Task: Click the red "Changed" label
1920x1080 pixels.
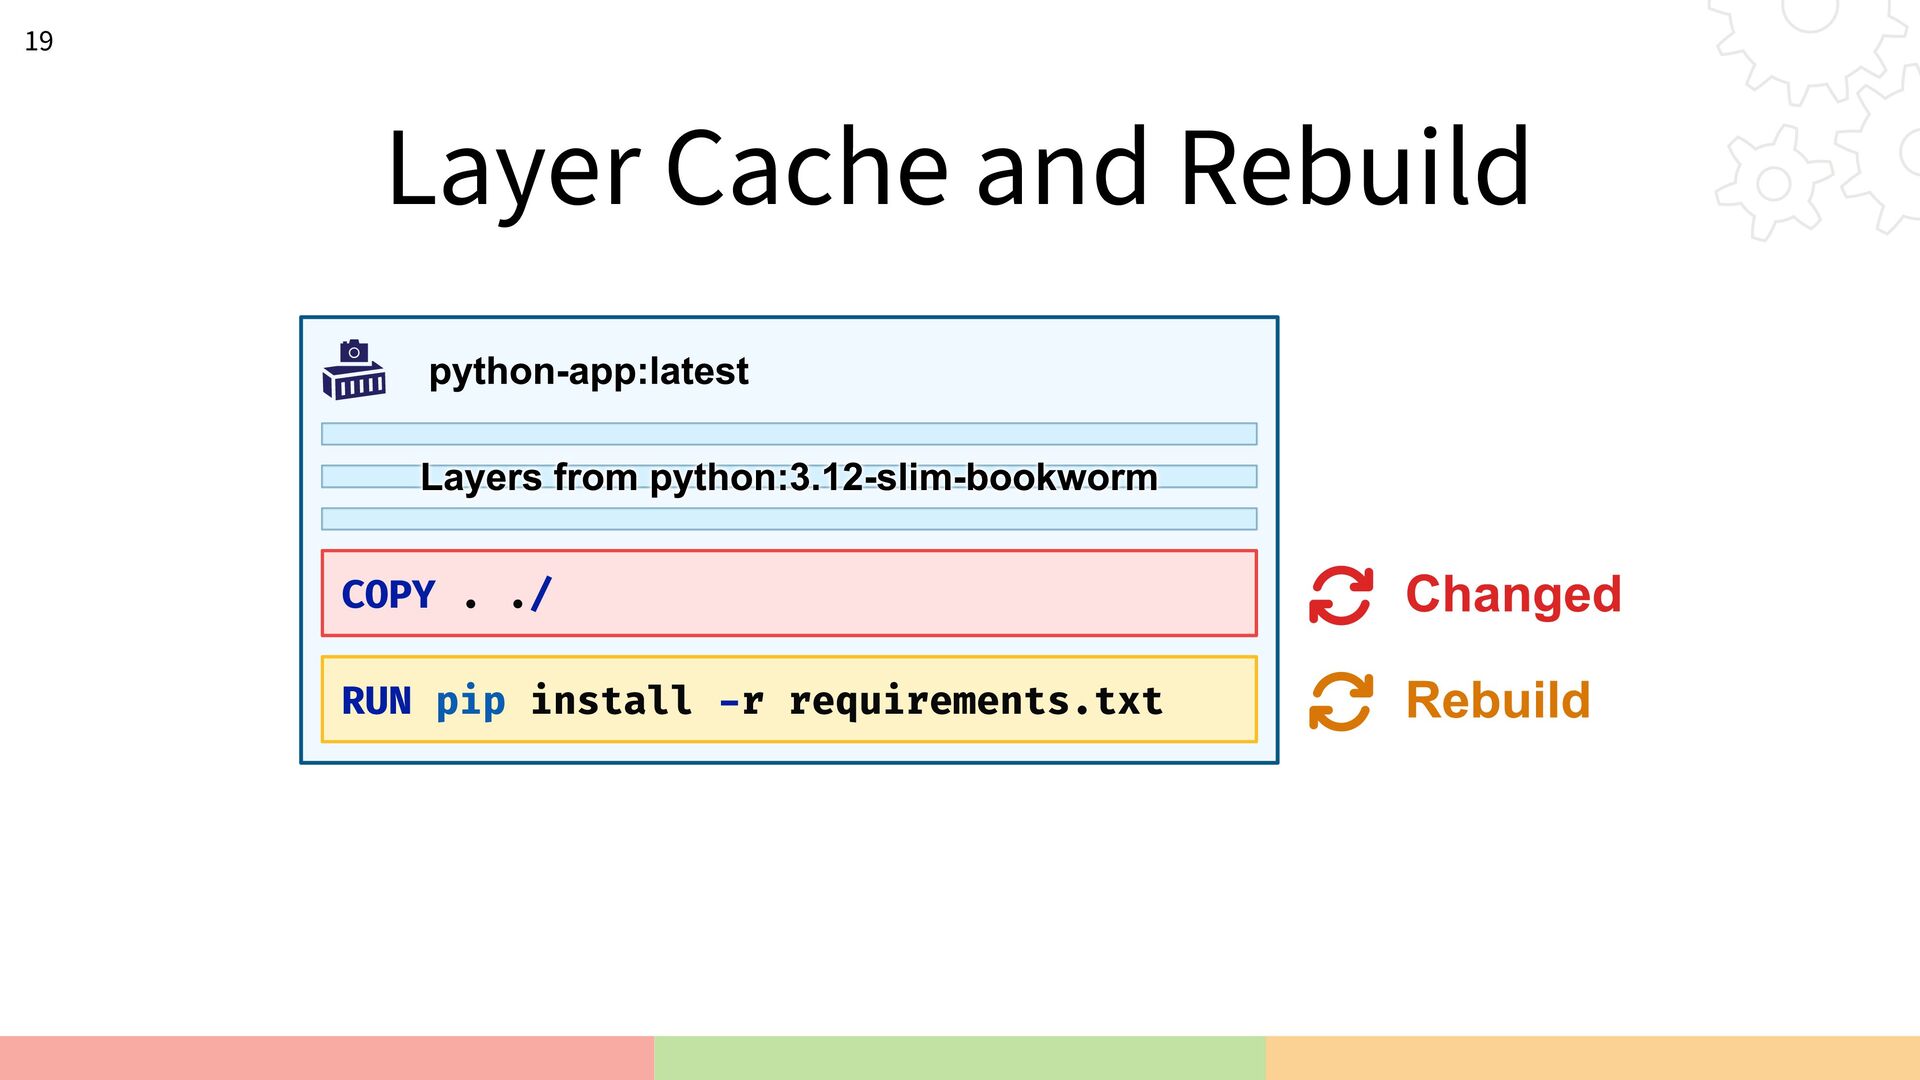Action: [1513, 594]
